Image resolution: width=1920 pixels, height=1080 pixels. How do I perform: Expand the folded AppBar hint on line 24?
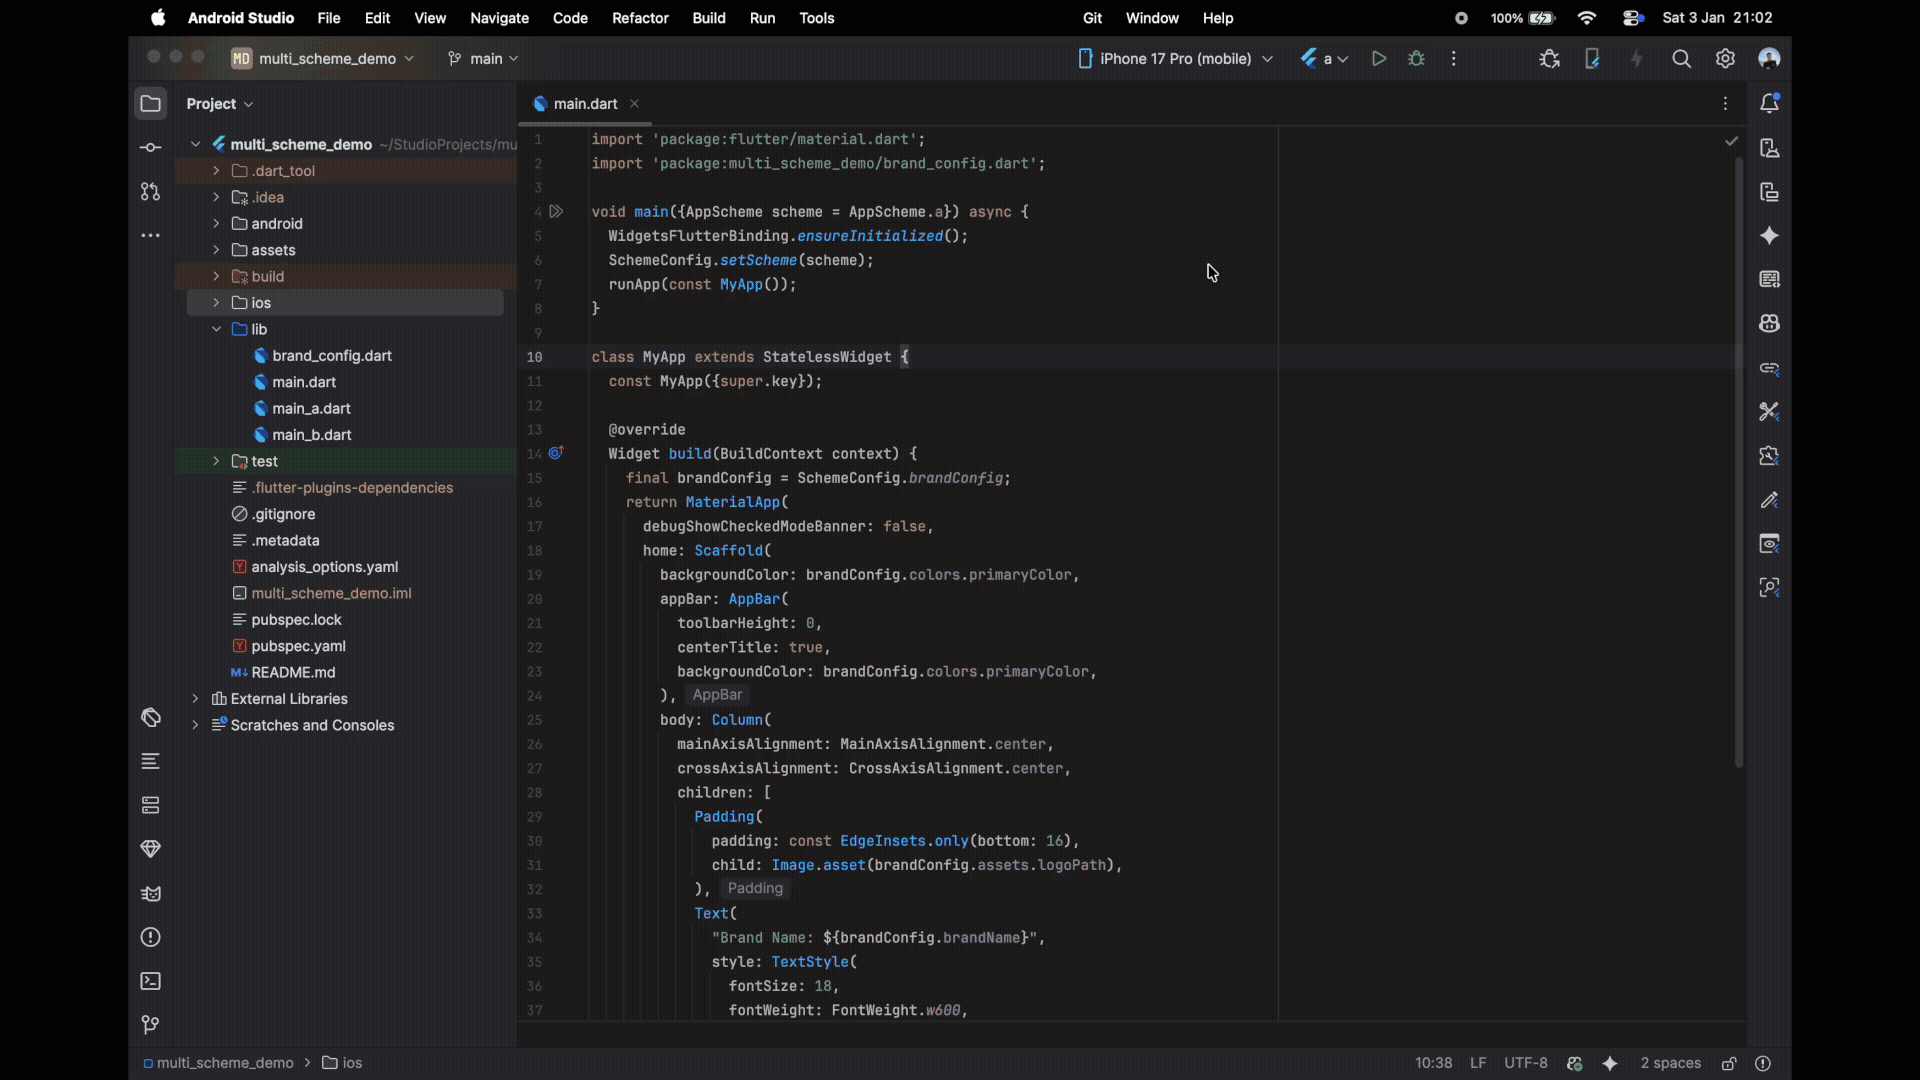click(x=717, y=695)
